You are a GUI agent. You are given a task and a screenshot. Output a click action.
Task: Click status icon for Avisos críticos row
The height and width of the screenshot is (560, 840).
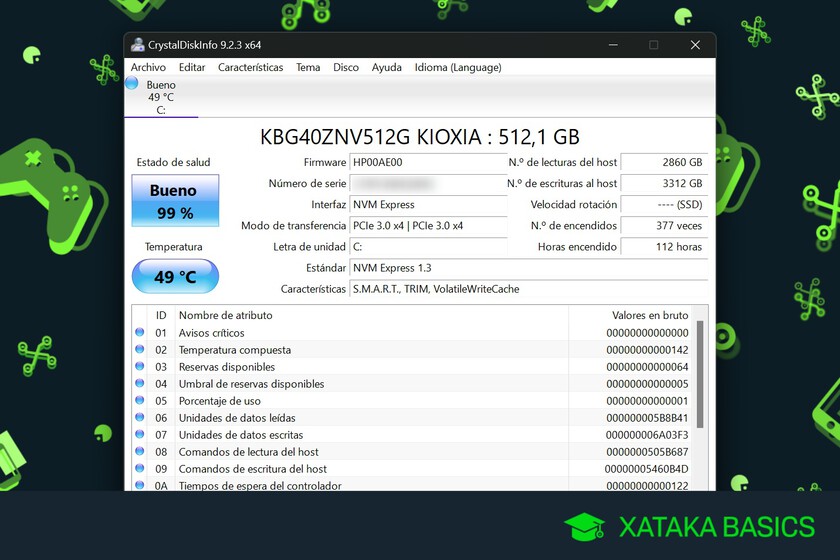pyautogui.click(x=140, y=333)
